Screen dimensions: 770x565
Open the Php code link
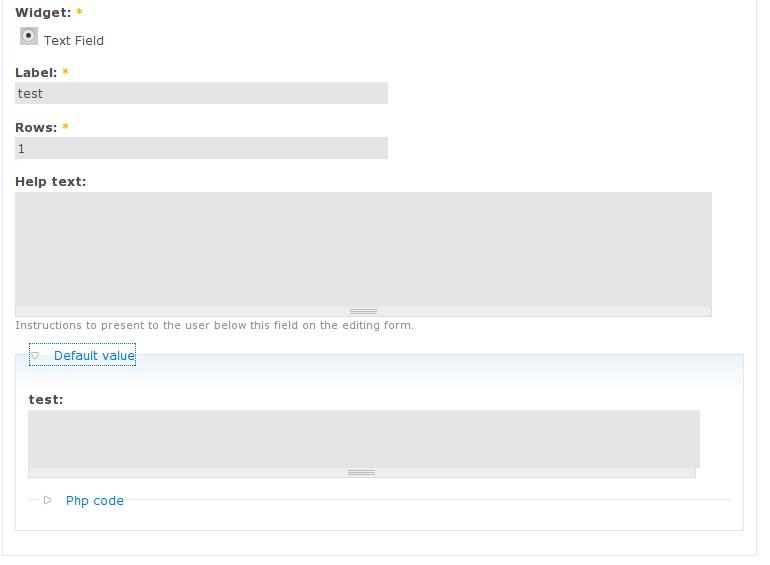(x=95, y=501)
